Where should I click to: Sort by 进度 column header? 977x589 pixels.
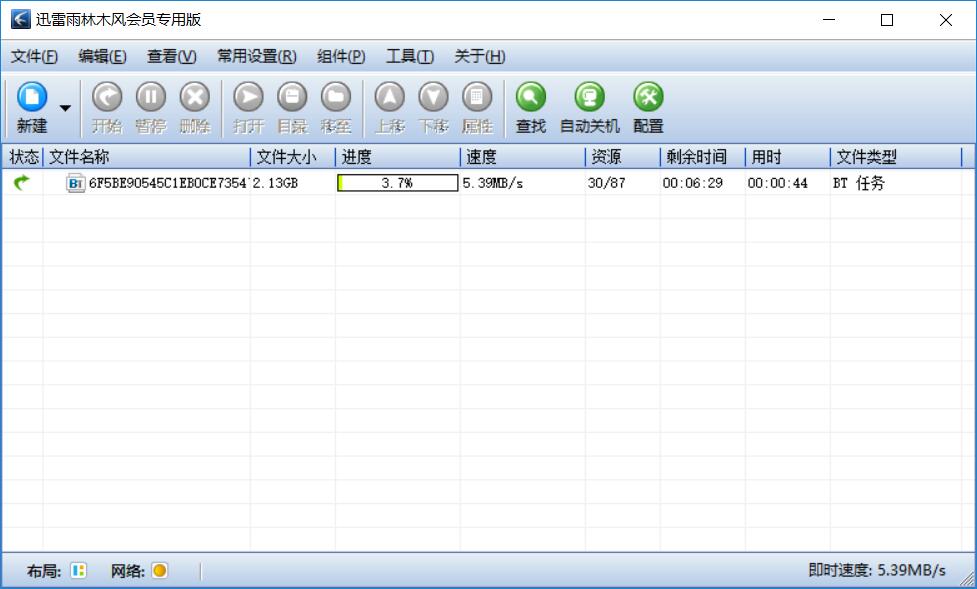(x=398, y=157)
